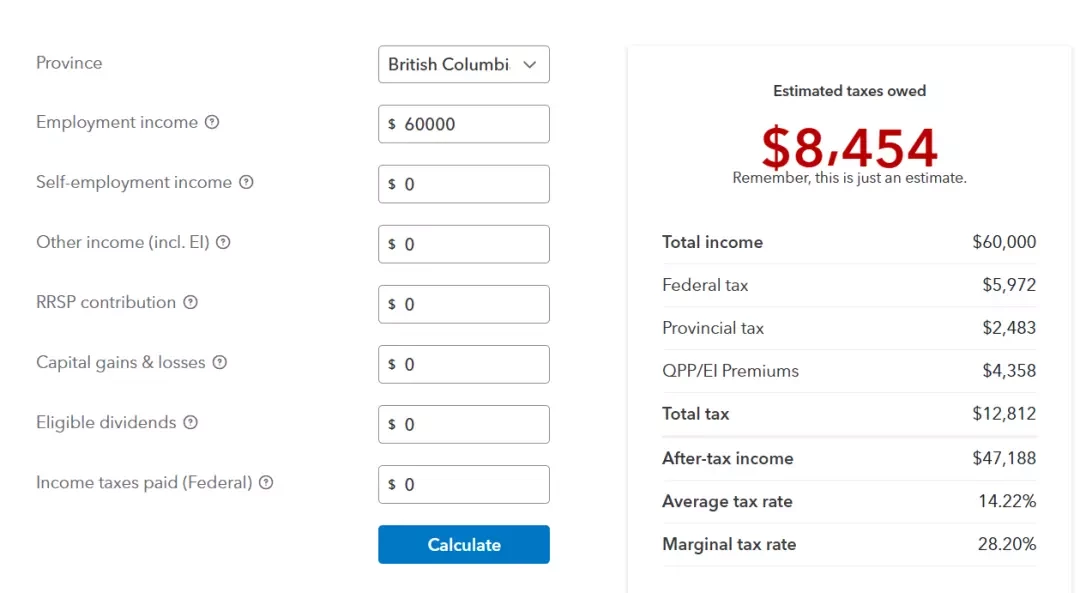1080x593 pixels.
Task: Click the Income taxes paid (Federal) info icon
Action: [x=266, y=482]
